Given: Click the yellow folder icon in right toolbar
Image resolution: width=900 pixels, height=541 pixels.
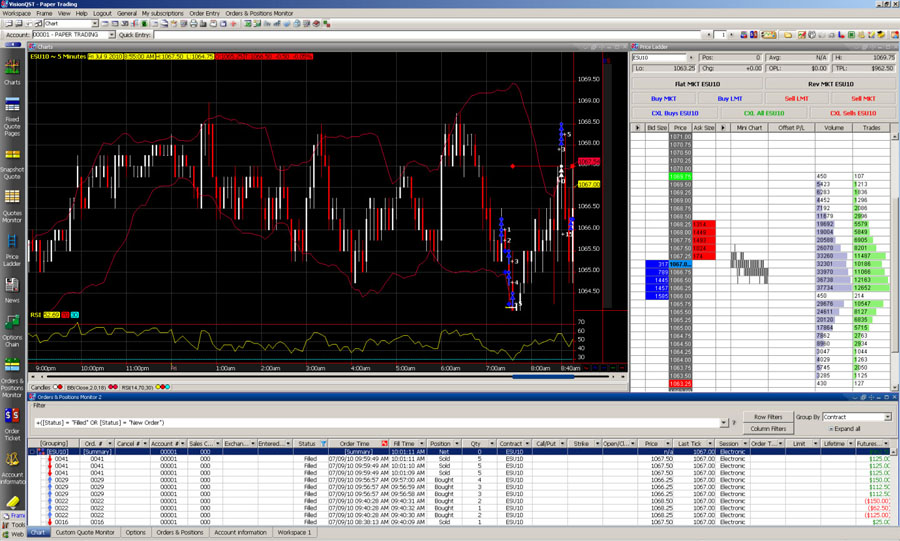Looking at the screenshot, I should click(x=788, y=34).
